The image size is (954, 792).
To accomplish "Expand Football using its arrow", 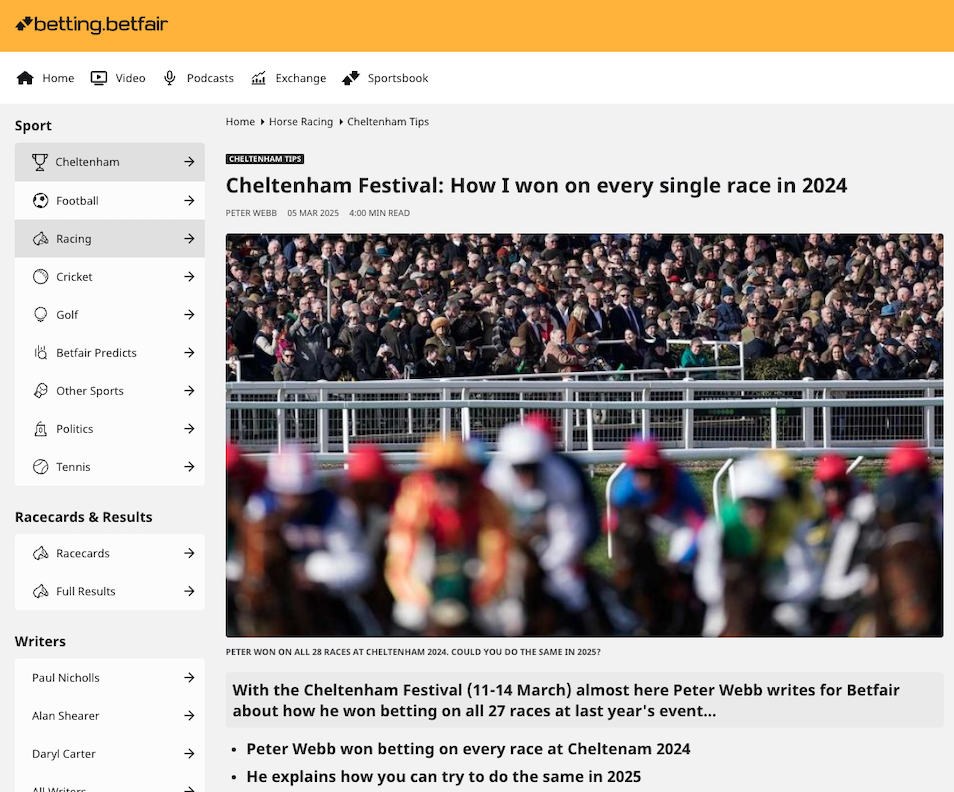I will click(189, 200).
